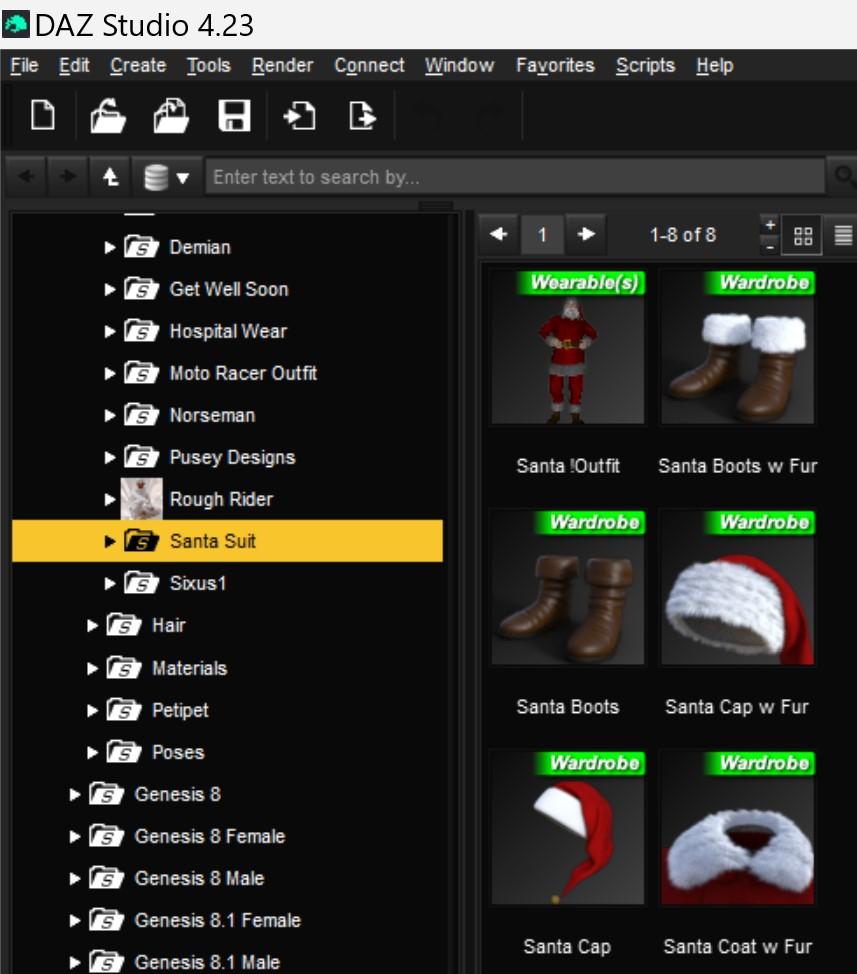This screenshot has height=974, width=857.
Task: Click the Save floppy disk icon
Action: (x=234, y=116)
